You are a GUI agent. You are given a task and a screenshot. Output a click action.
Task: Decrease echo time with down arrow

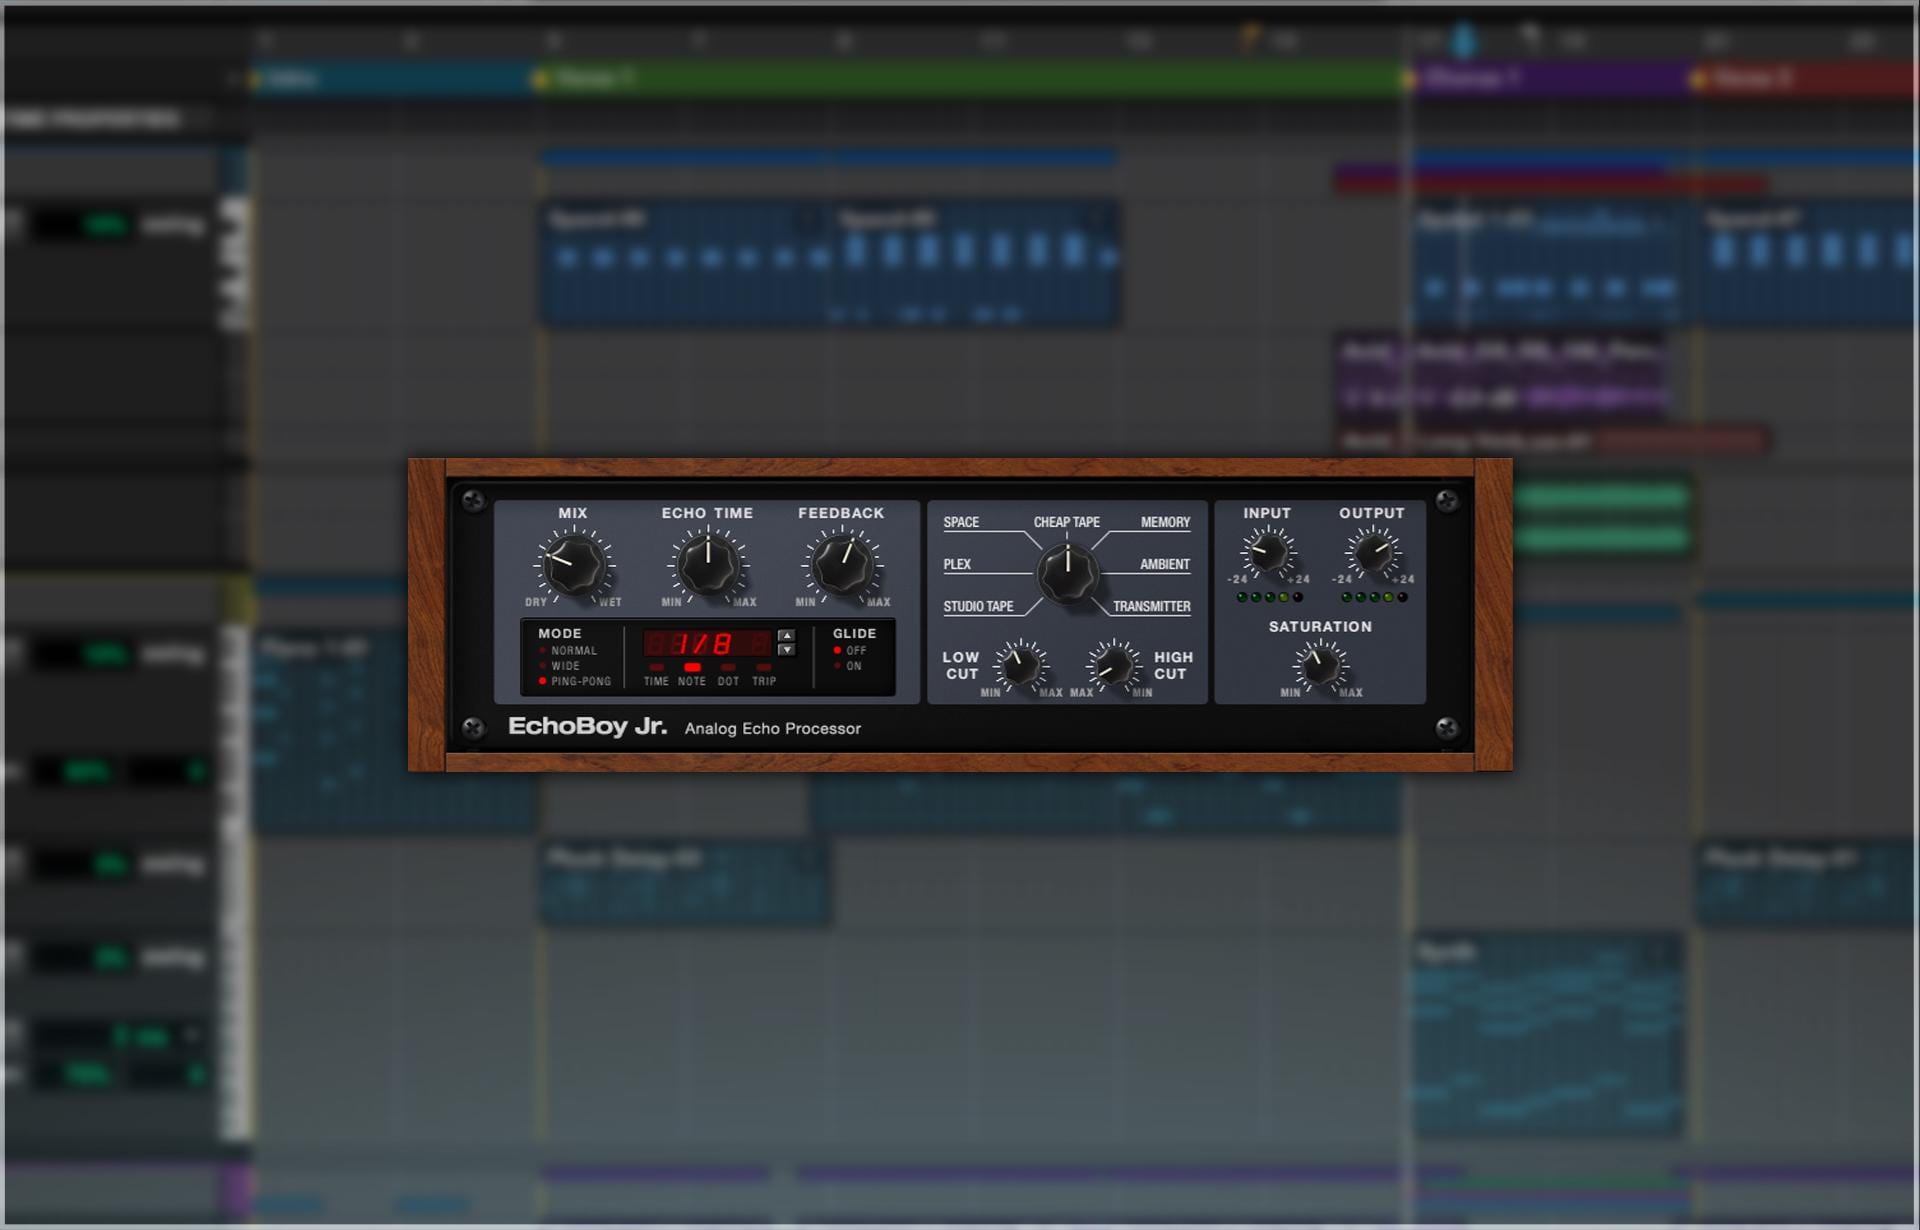point(787,650)
